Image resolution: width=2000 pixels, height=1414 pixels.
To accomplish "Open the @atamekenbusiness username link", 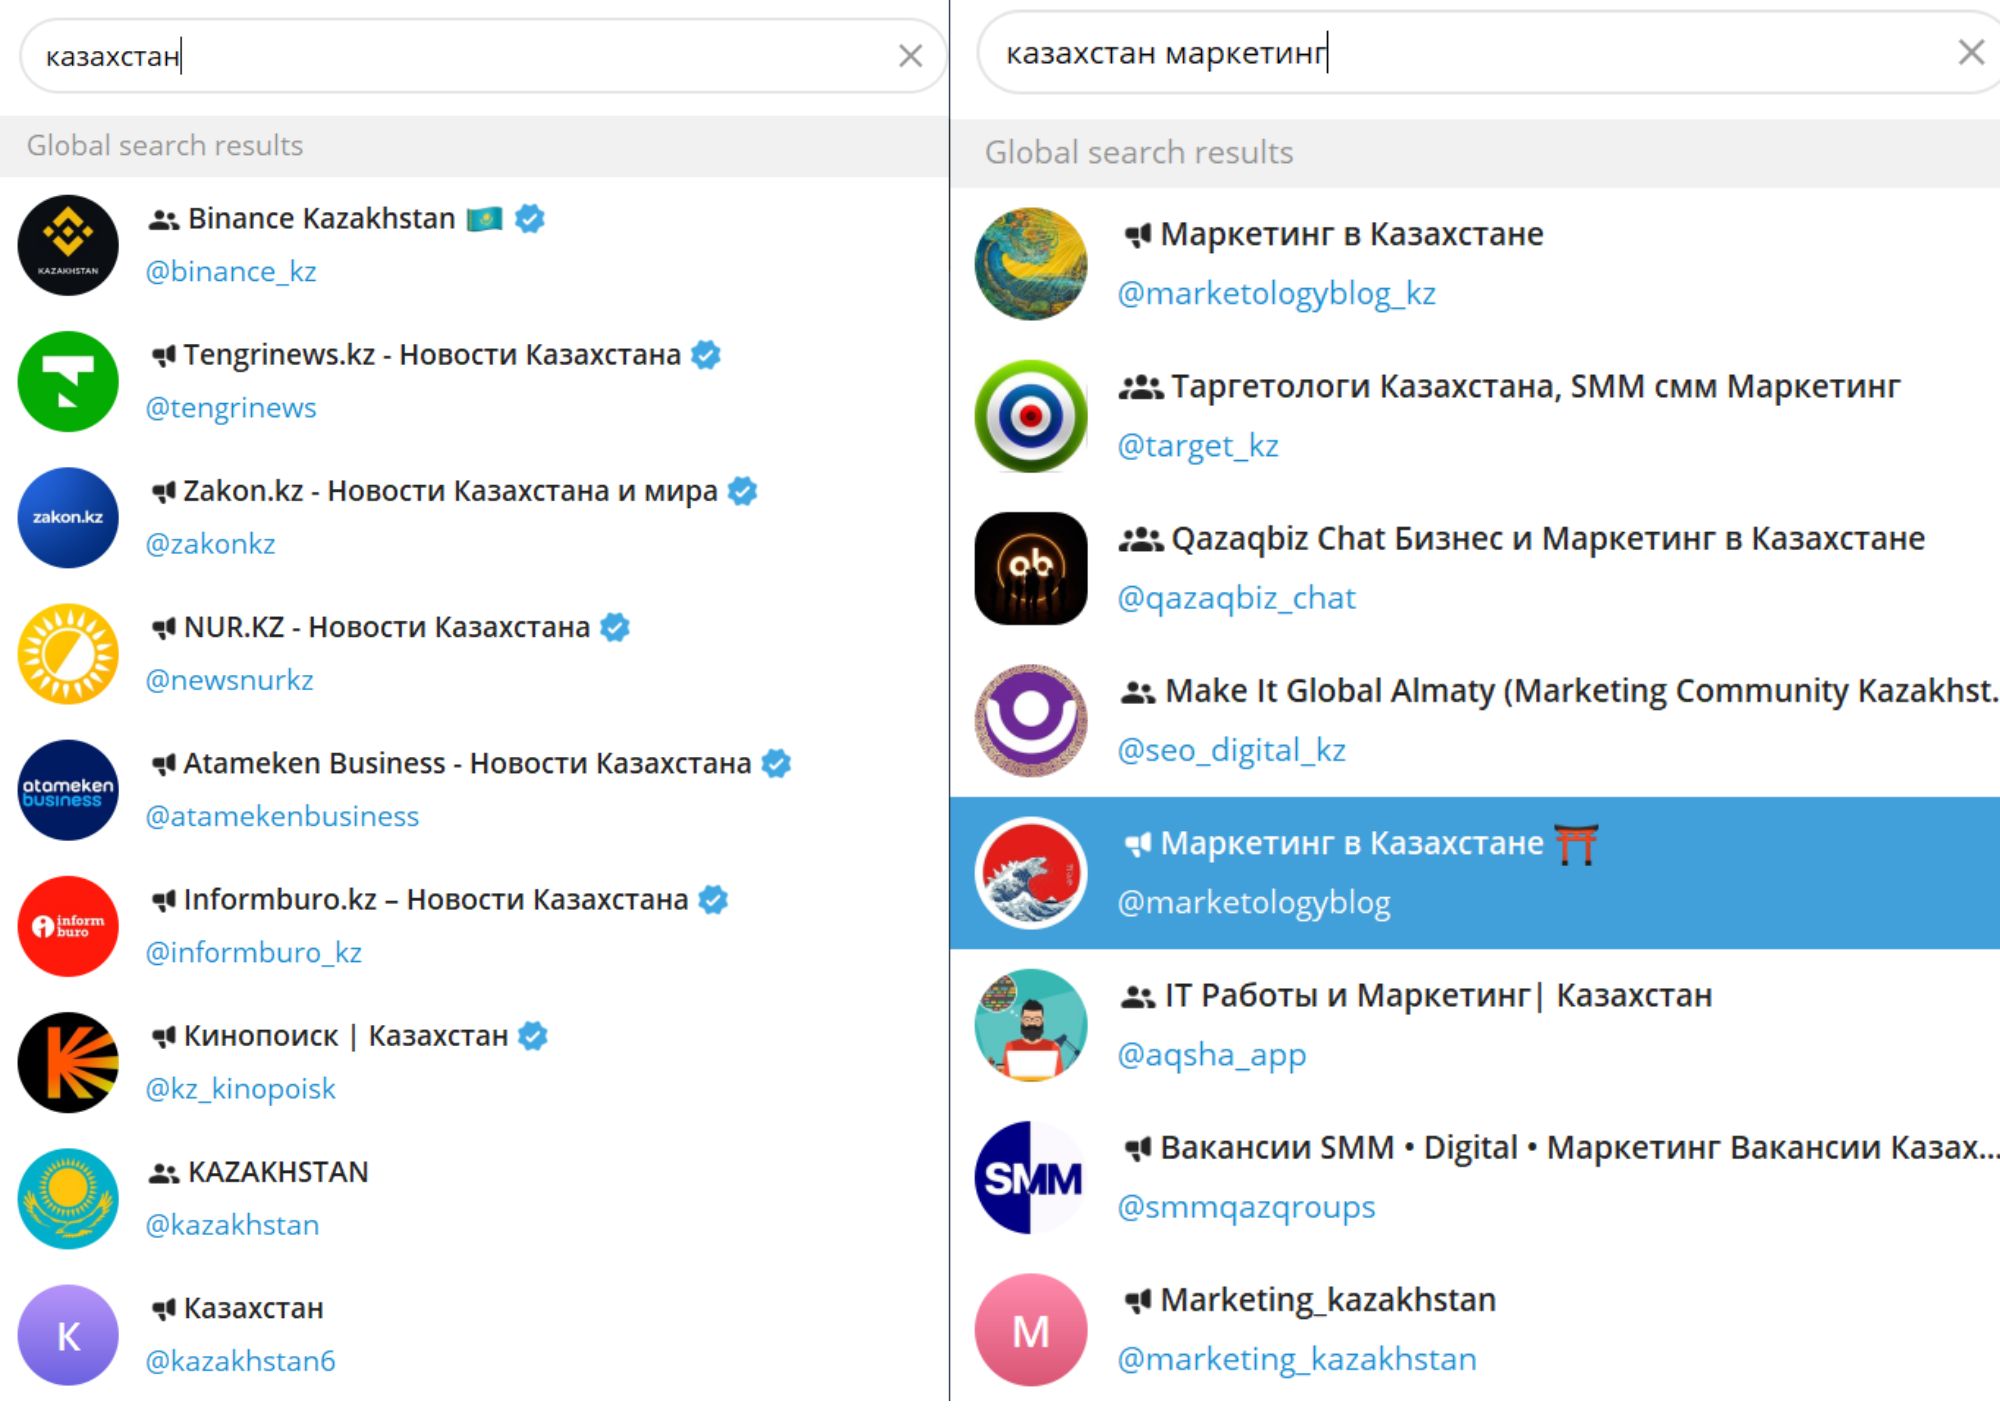I will (282, 817).
